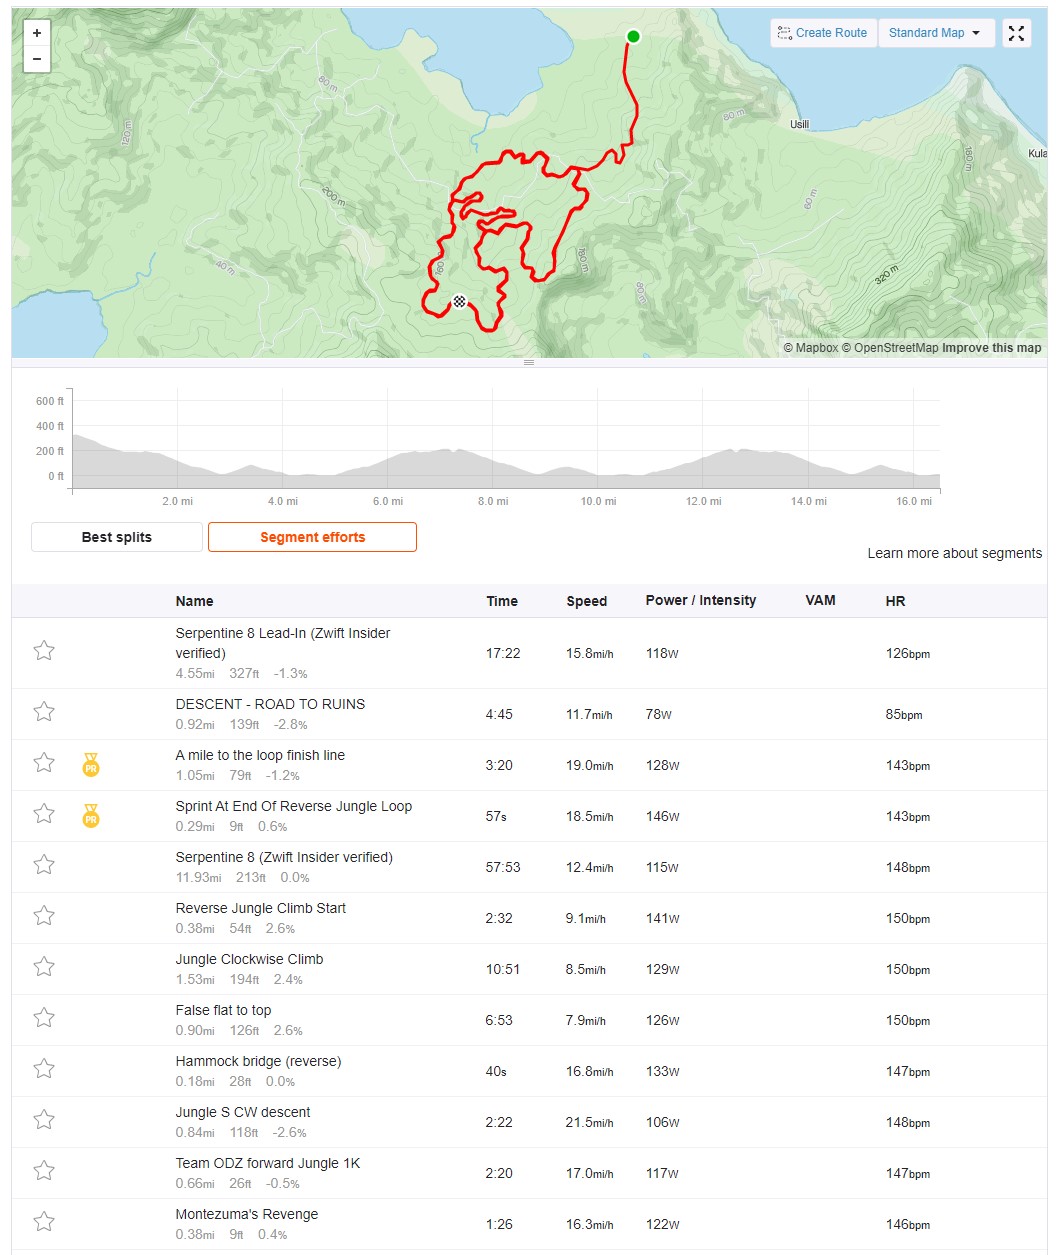1056x1255 pixels.
Task: Select the Segment efforts tab
Action: point(312,537)
